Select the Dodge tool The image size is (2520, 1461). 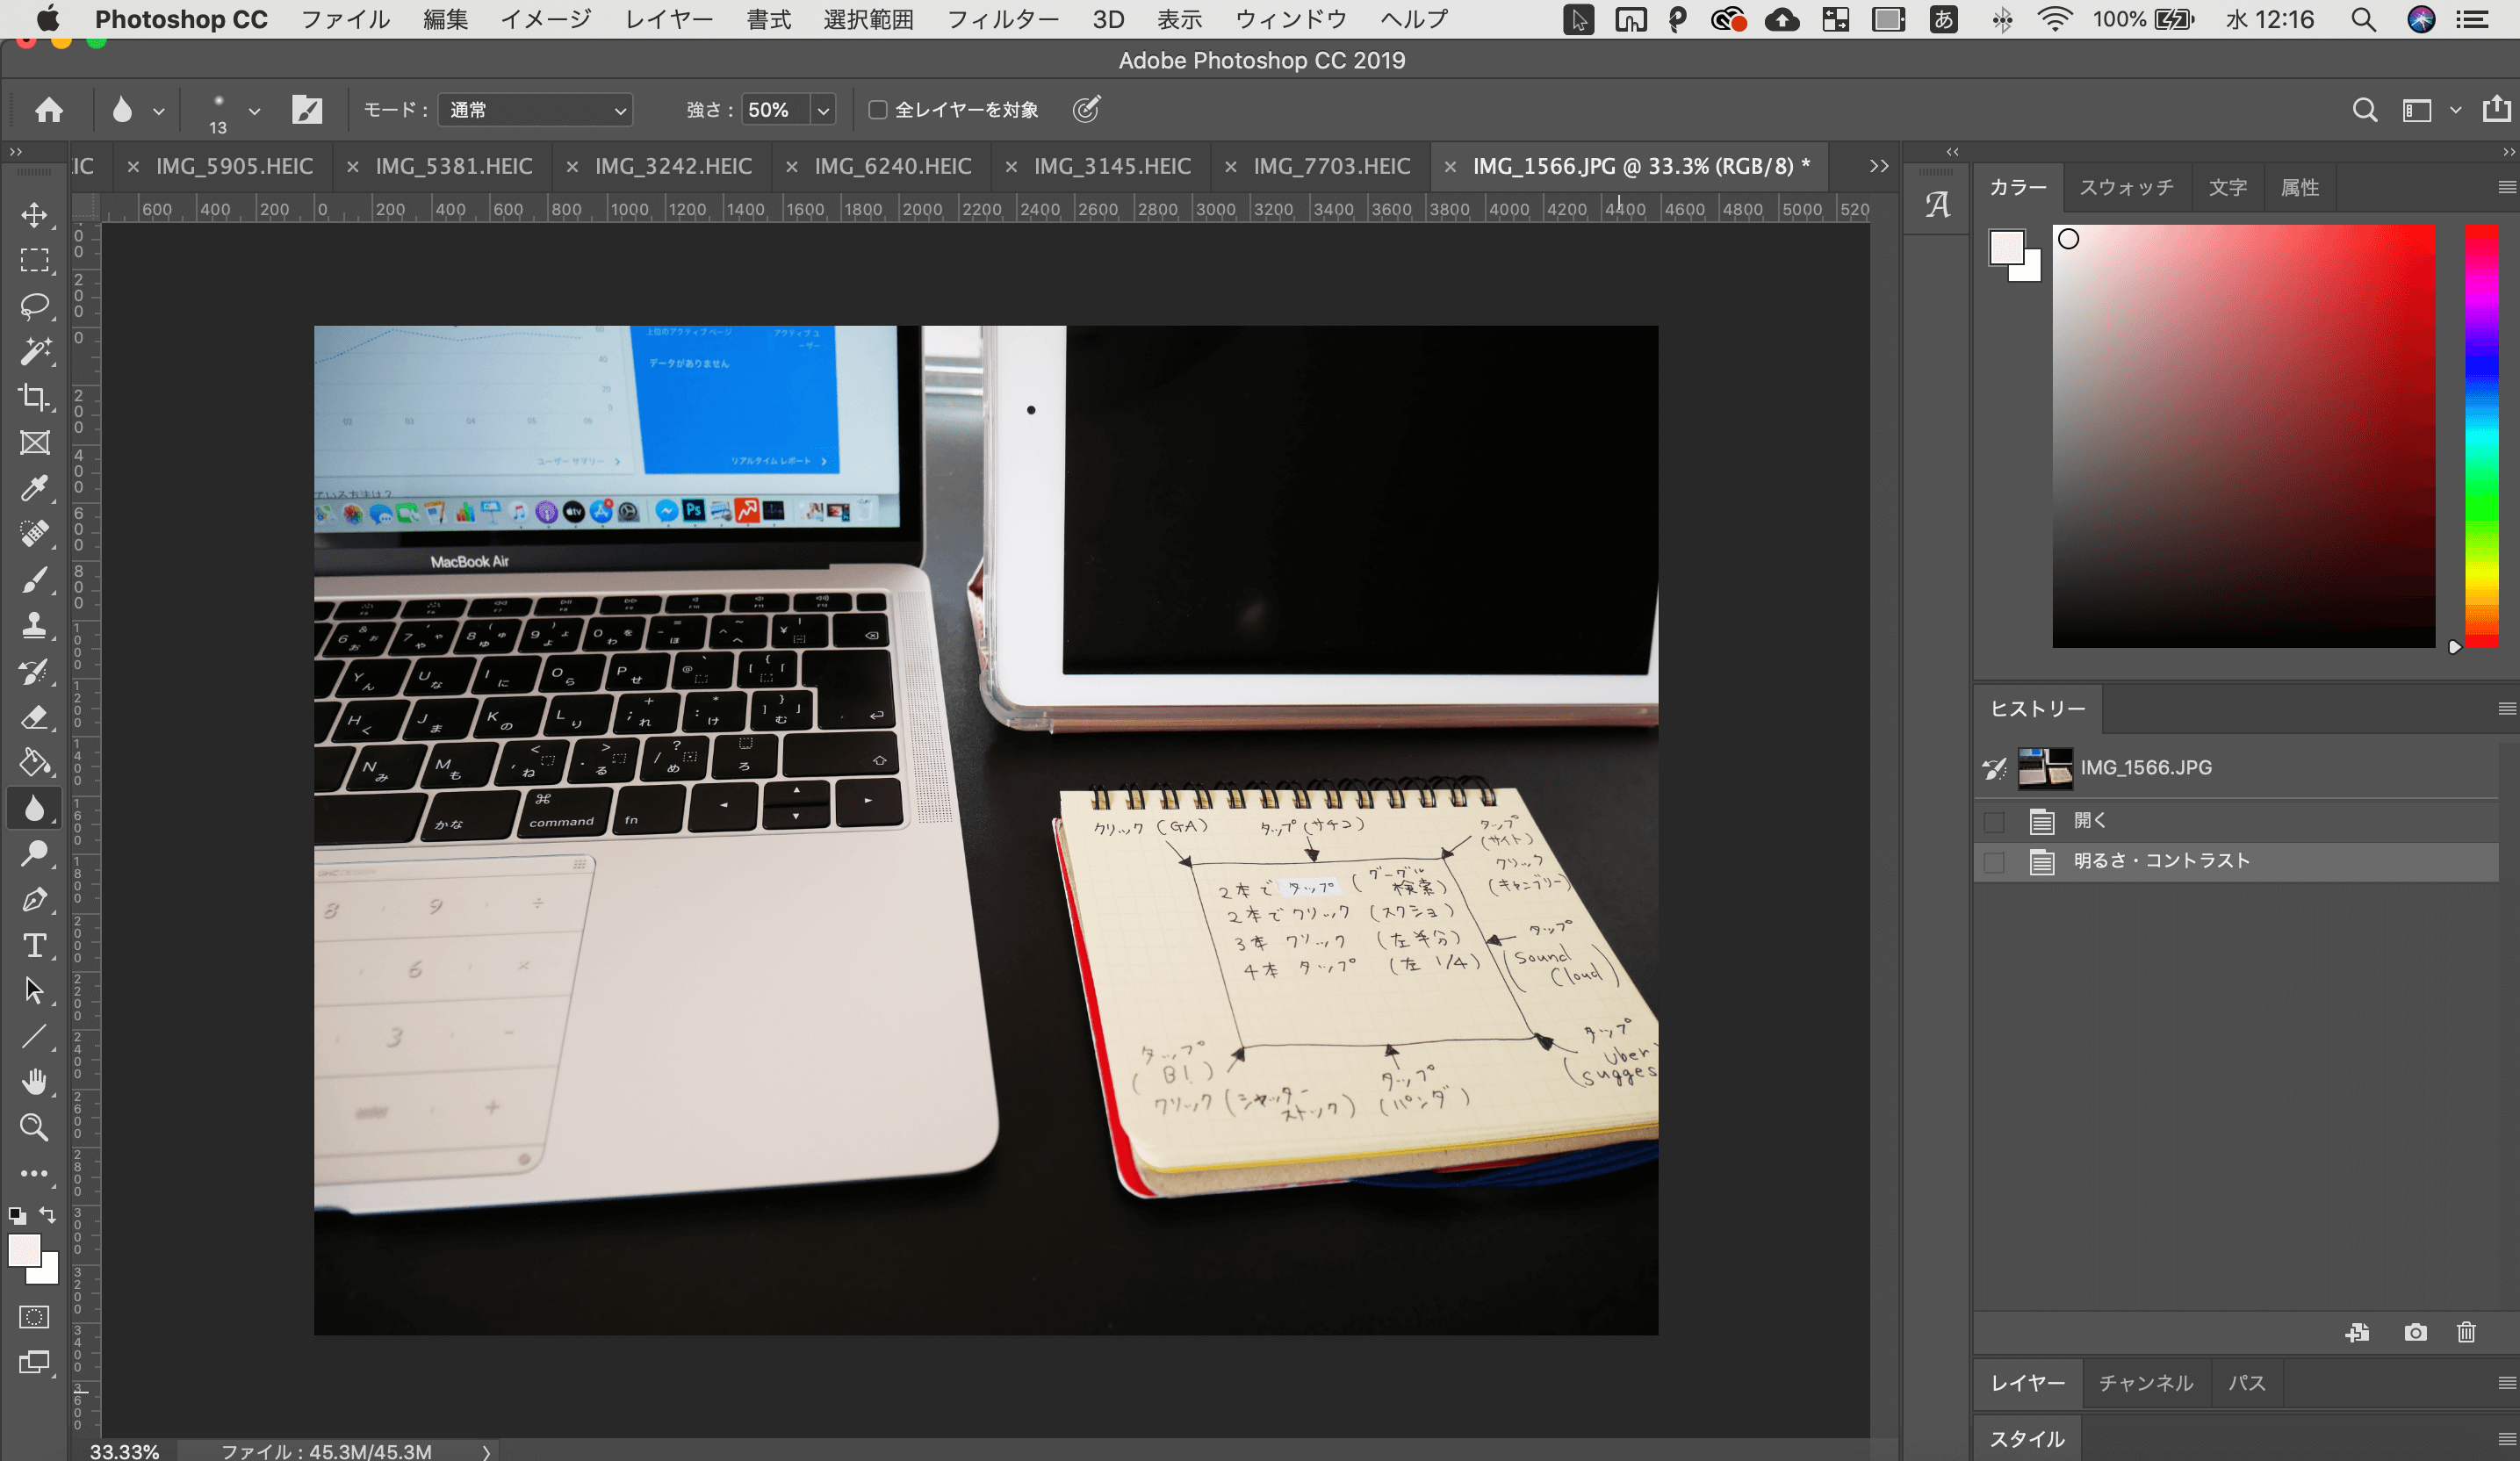pyautogui.click(x=35, y=853)
